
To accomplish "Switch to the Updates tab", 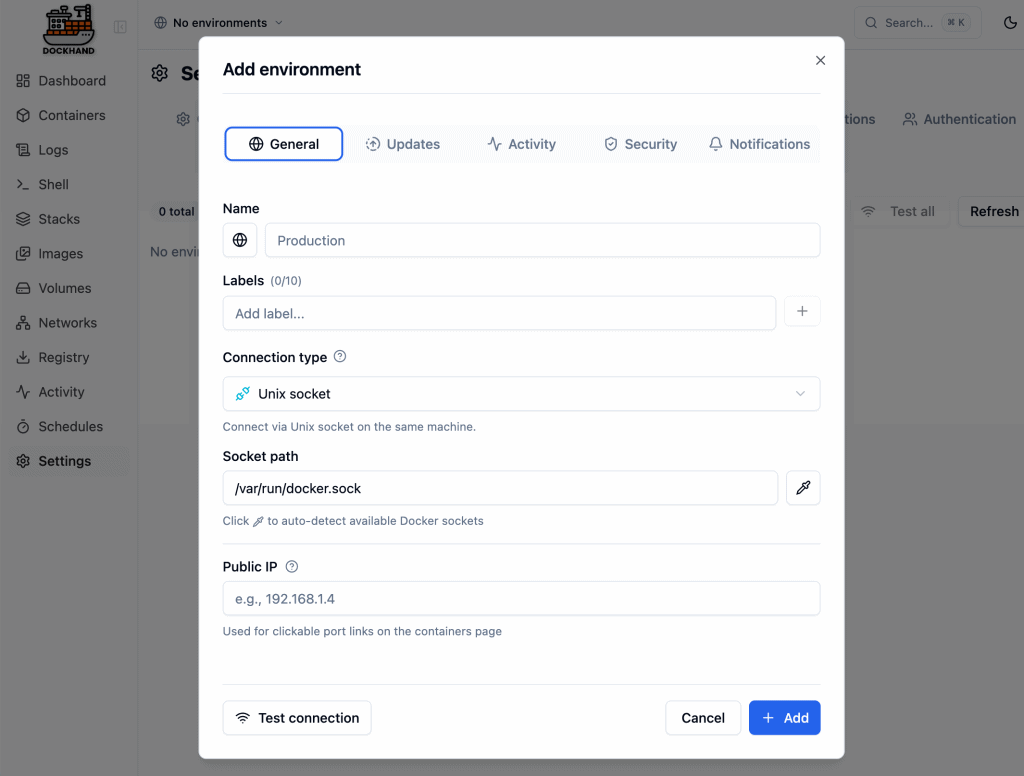I will click(403, 144).
